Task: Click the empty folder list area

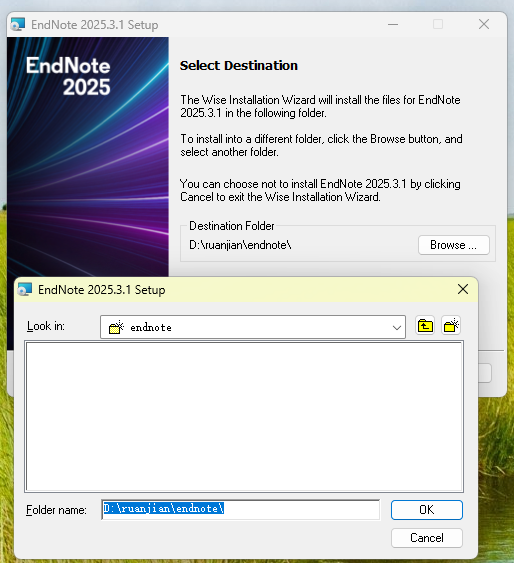Action: tap(244, 417)
